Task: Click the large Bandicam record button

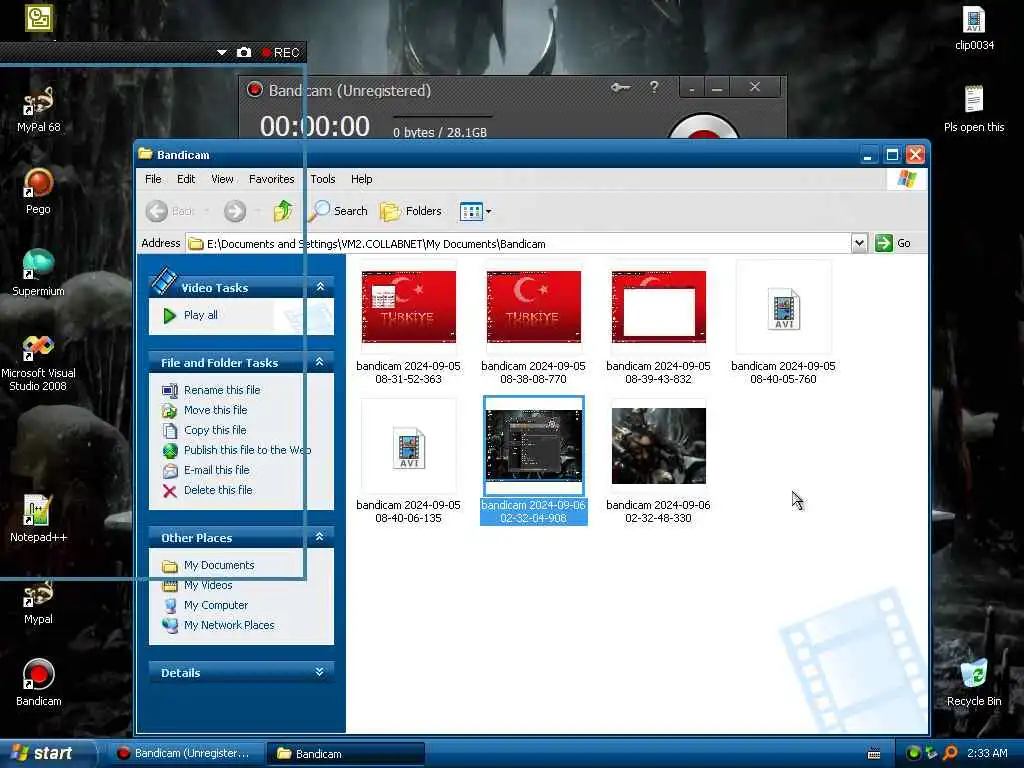Action: 703,126
